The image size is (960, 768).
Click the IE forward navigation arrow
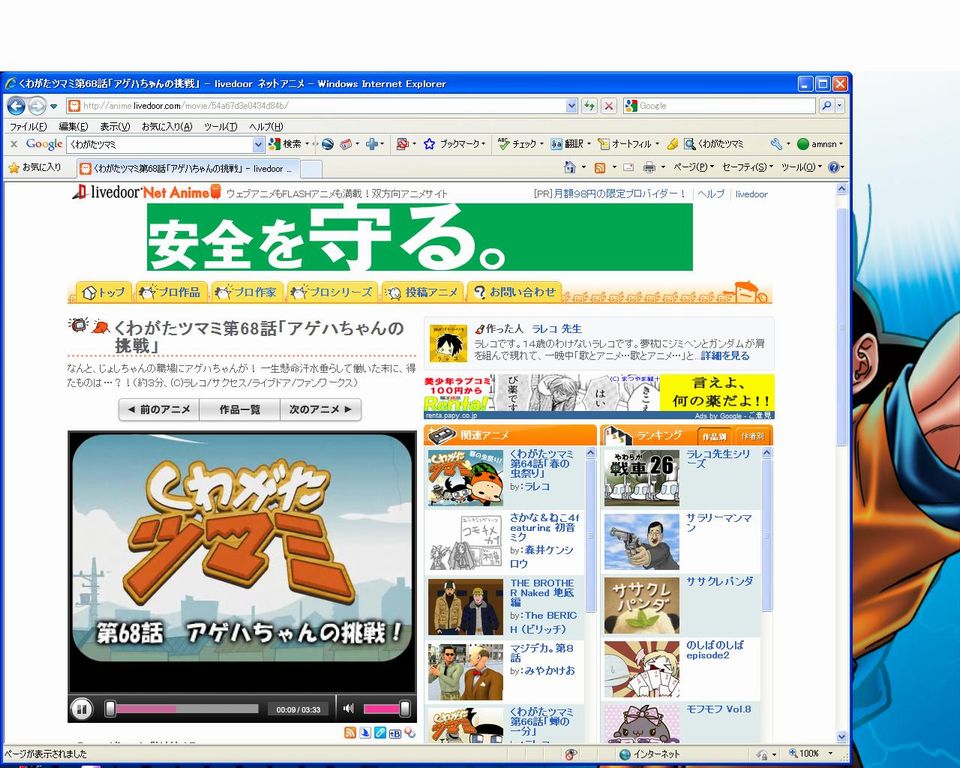point(37,106)
